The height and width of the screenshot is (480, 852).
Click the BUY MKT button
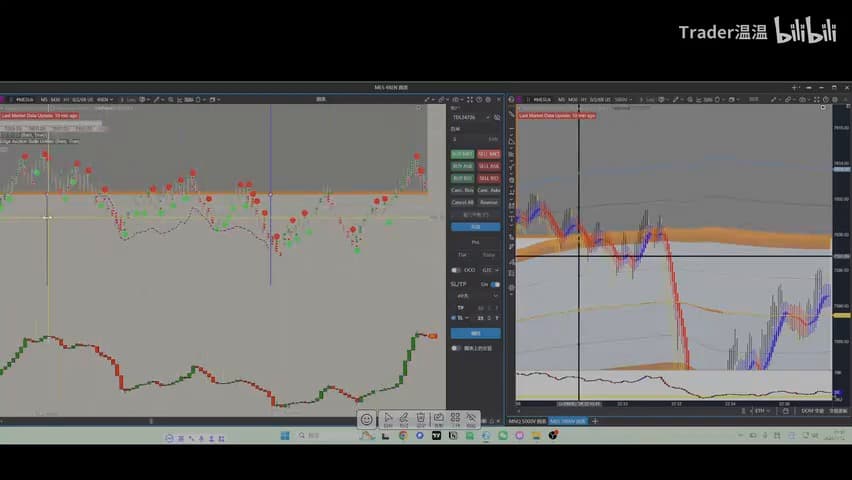[462, 154]
